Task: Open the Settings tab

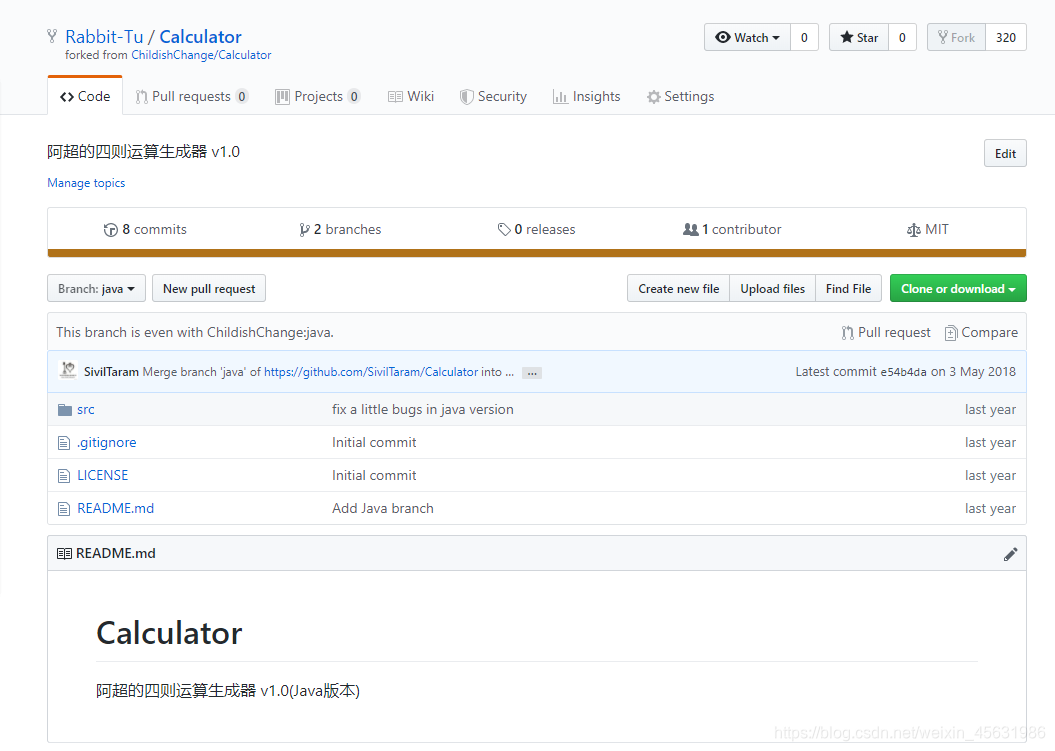Action: tap(680, 96)
